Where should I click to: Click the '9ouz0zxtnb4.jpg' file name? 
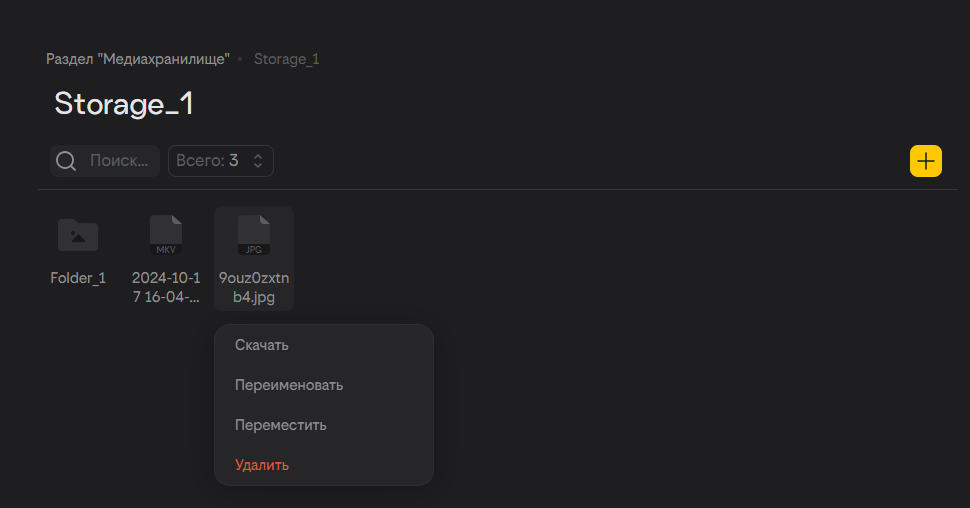(254, 287)
